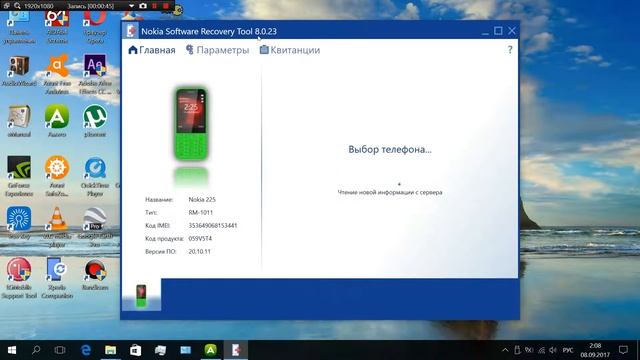This screenshot has height=360, width=640.
Task: Click the recorder screenshot camera icon
Action: point(143,6)
